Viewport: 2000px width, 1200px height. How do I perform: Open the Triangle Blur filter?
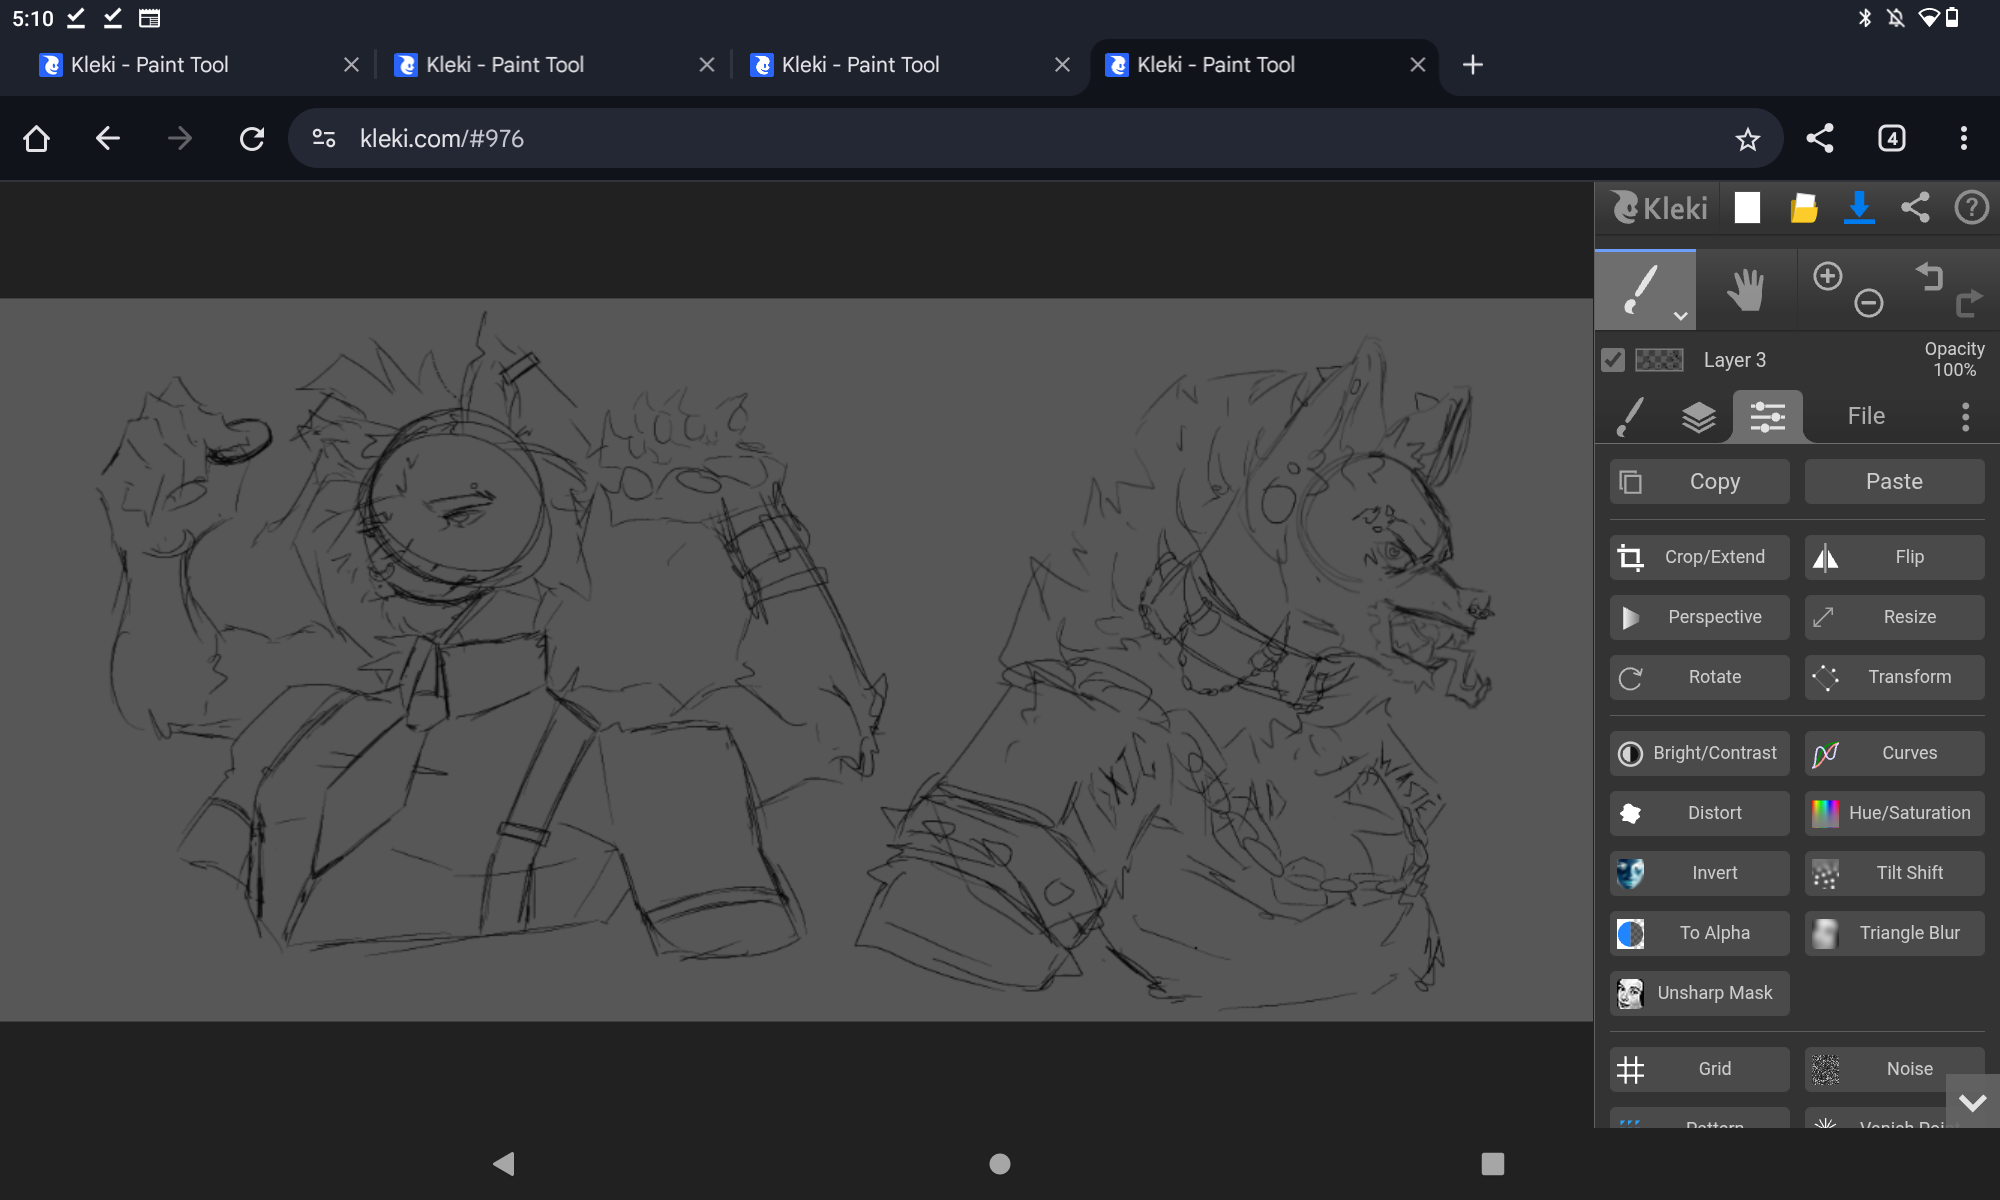pos(1894,933)
